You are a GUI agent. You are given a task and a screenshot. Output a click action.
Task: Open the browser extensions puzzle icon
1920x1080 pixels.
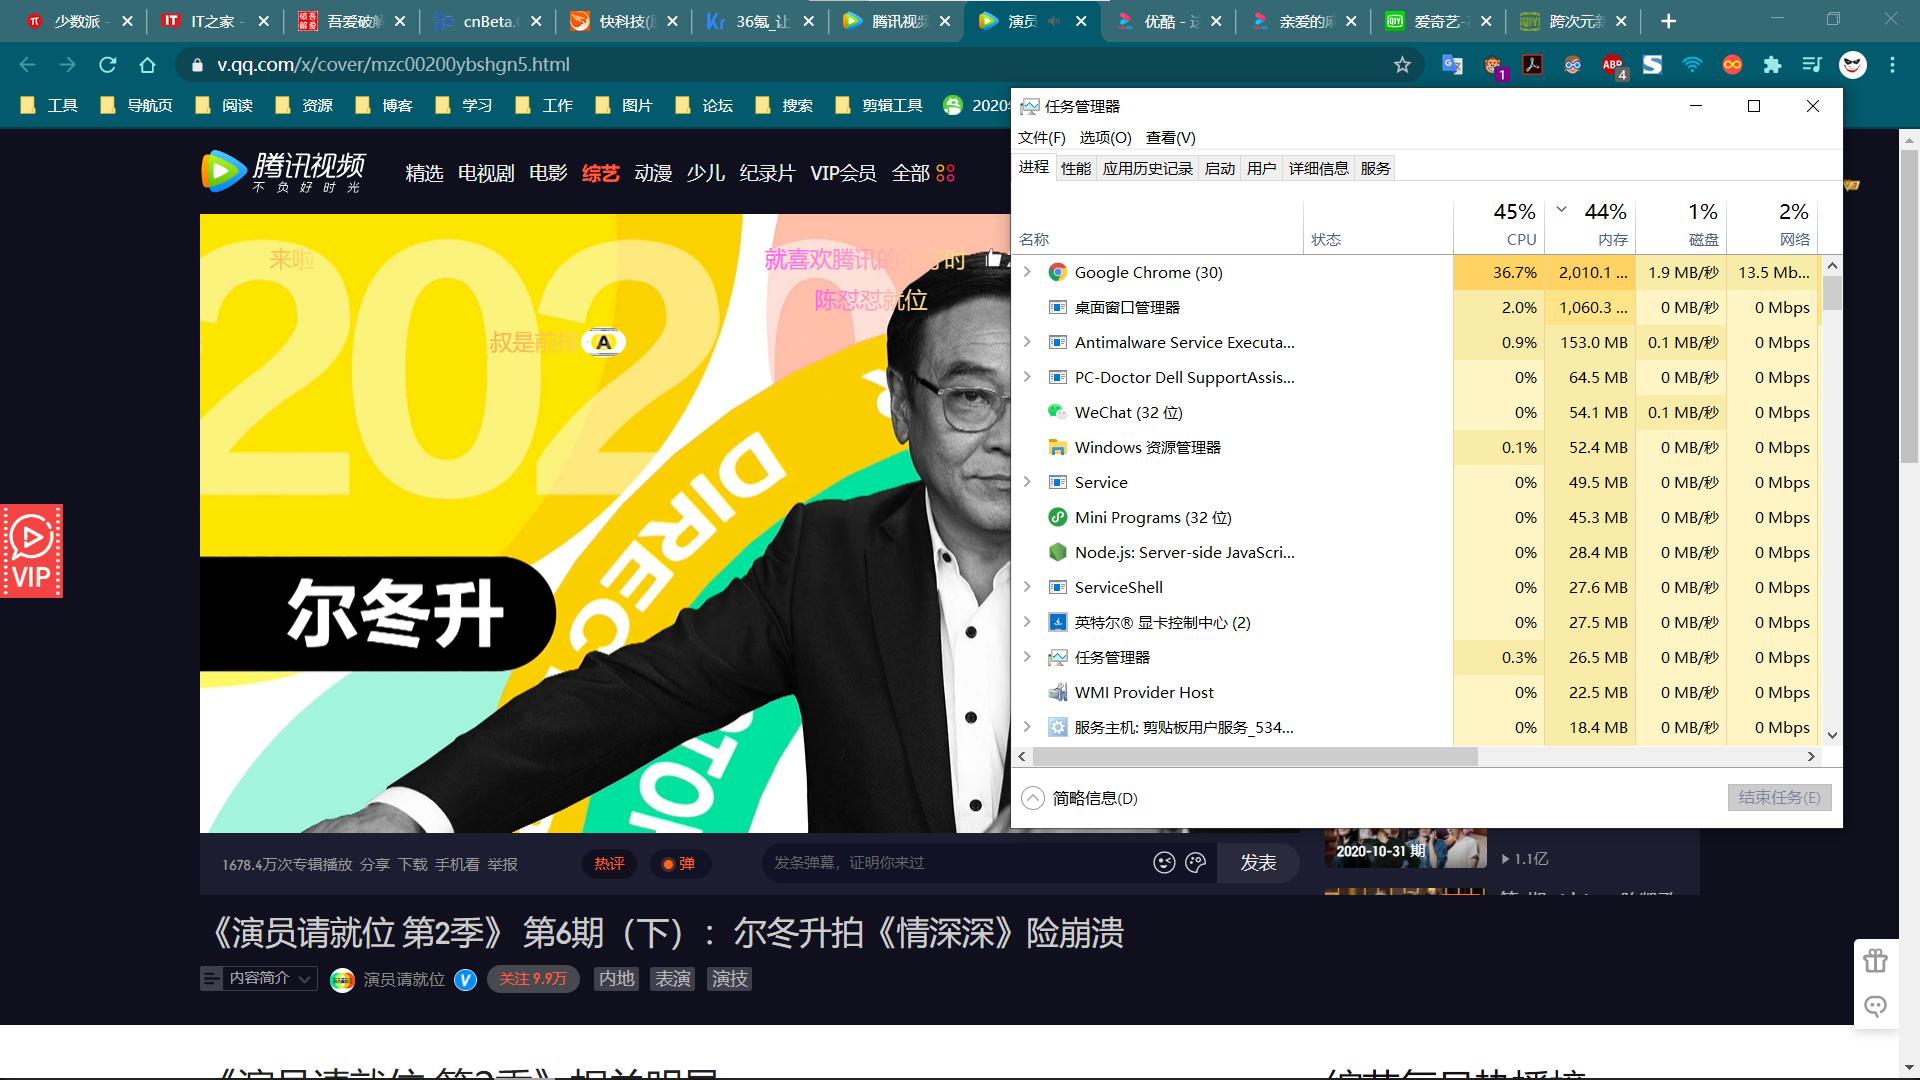(x=1772, y=64)
